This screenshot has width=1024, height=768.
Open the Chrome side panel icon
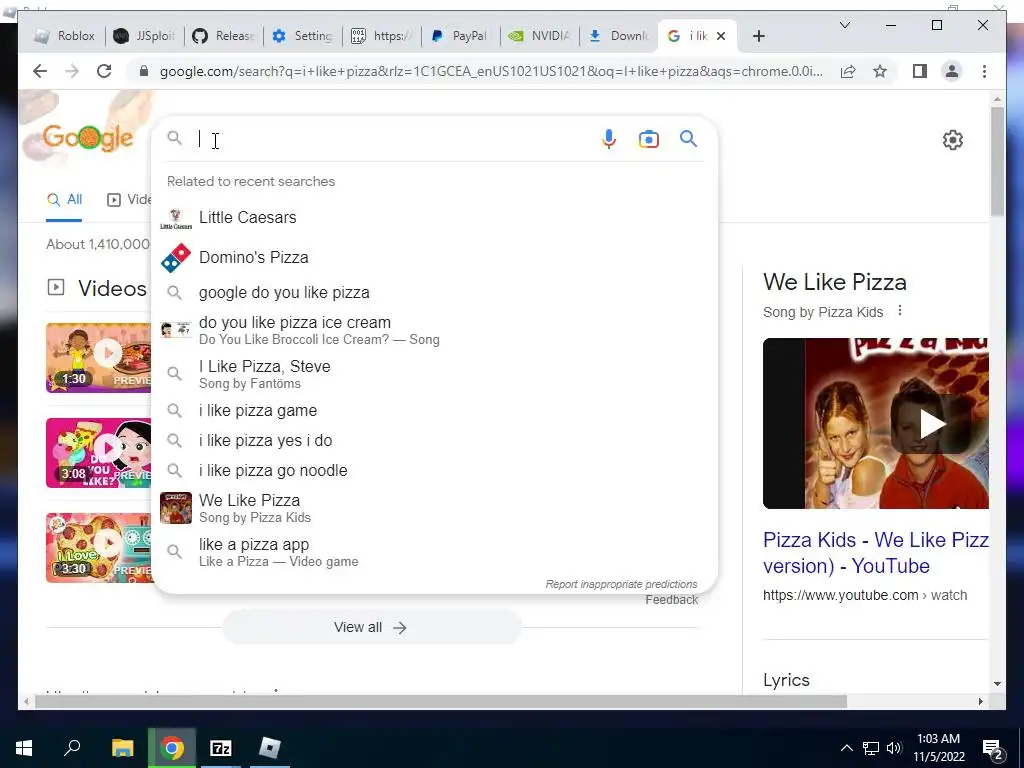tap(920, 71)
